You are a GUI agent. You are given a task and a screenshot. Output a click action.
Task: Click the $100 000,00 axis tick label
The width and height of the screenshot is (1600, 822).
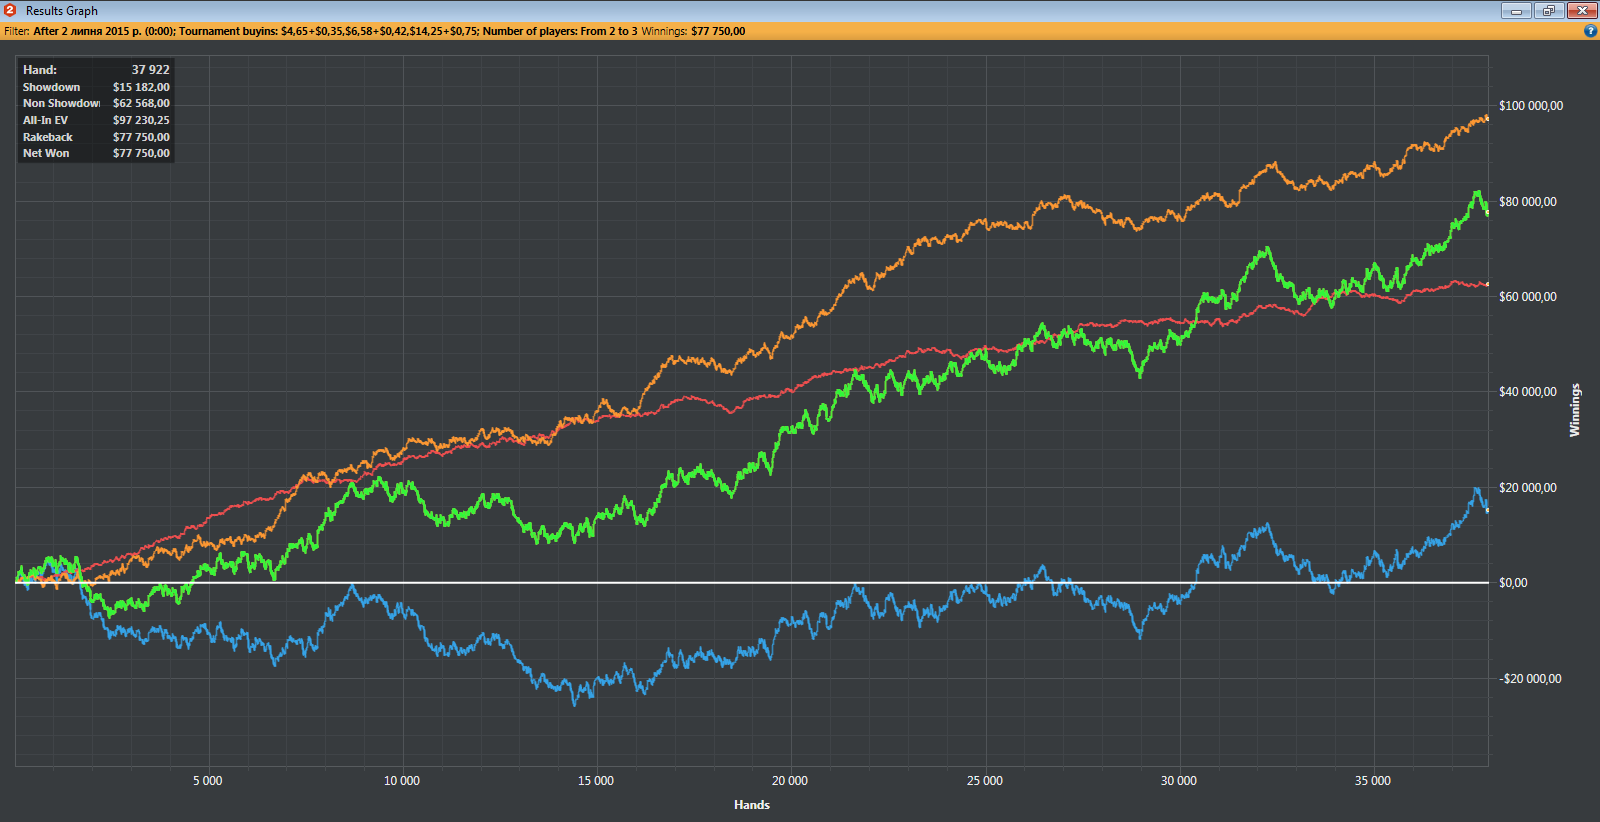[1530, 106]
